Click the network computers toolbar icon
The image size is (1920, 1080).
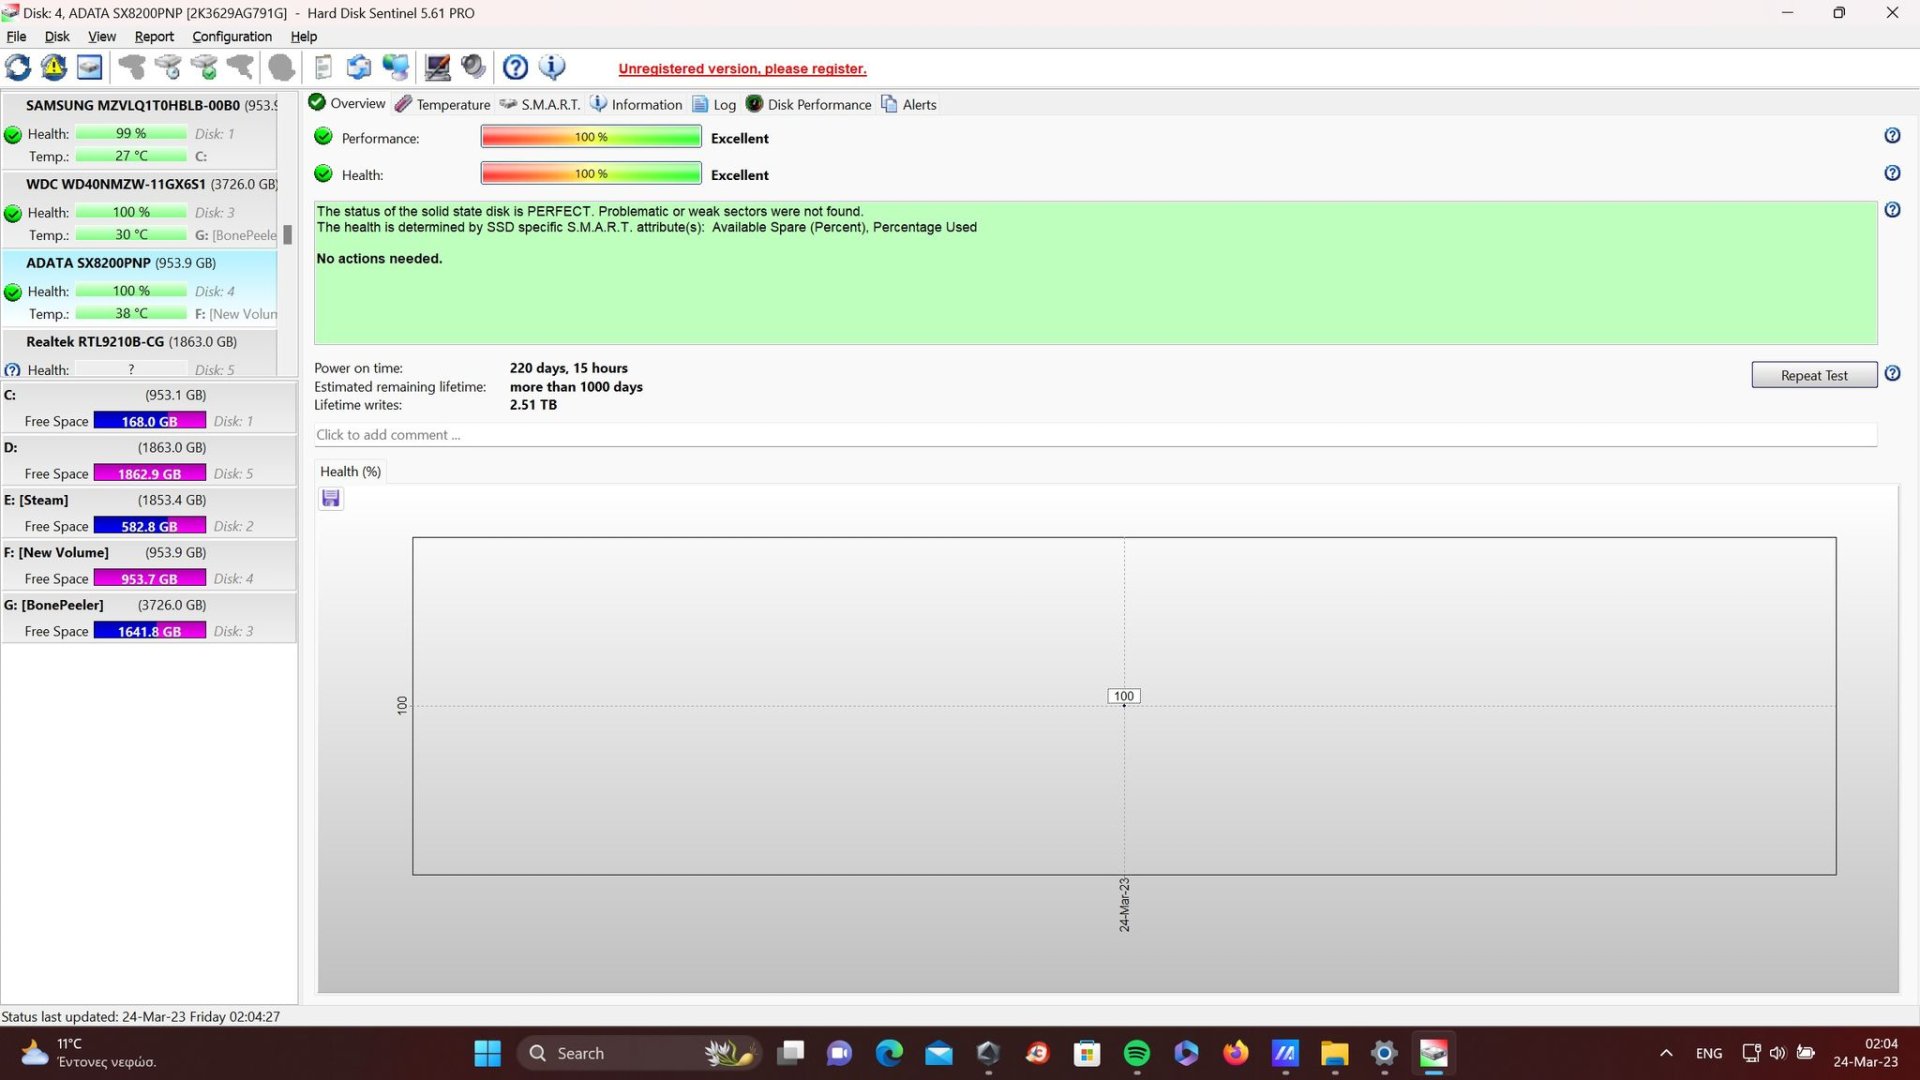pos(396,68)
